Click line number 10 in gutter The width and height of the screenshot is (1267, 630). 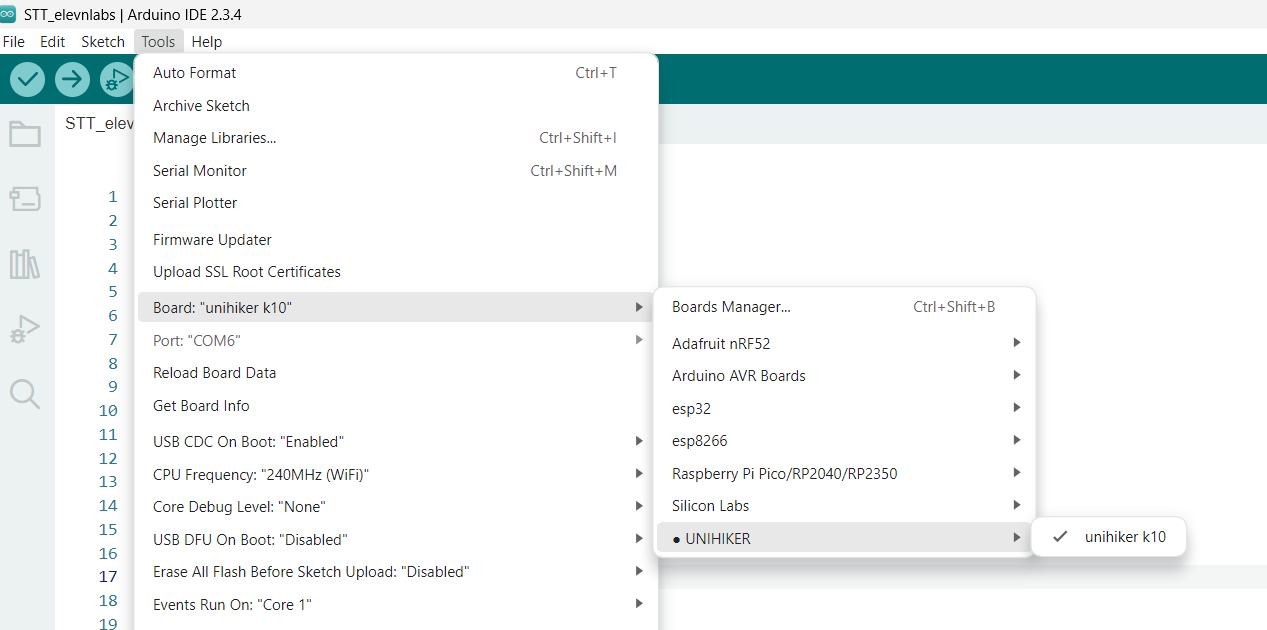click(x=108, y=411)
